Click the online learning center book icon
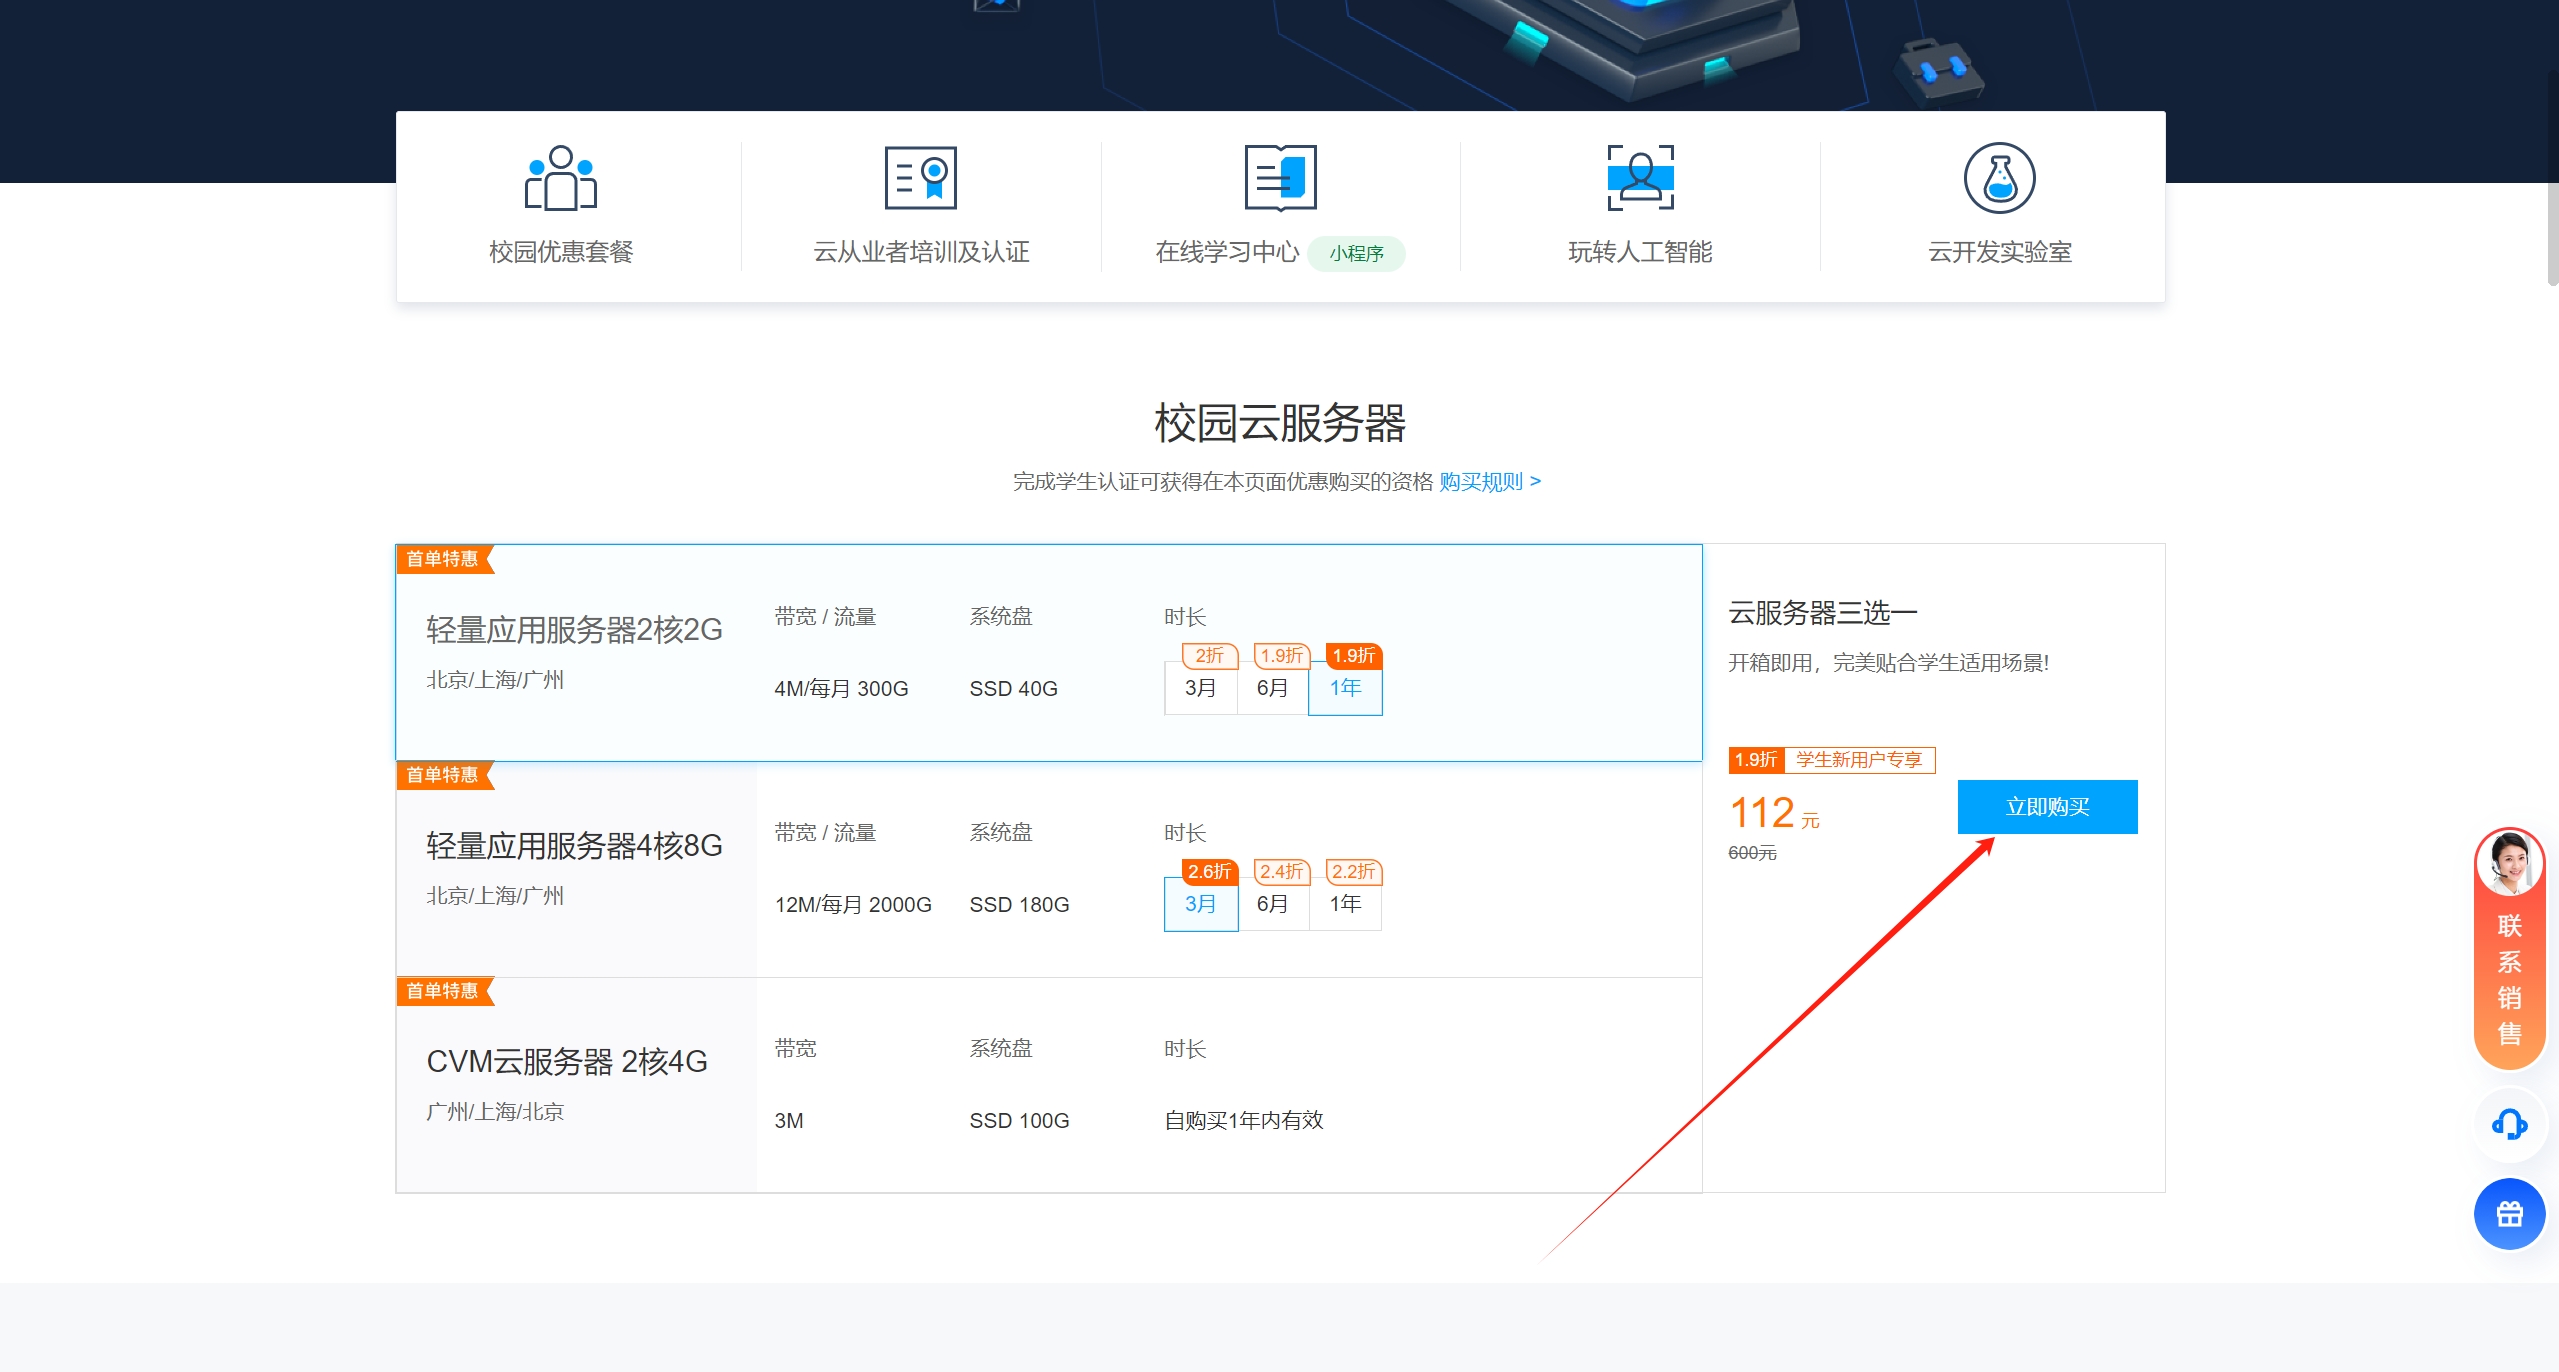Image resolution: width=2559 pixels, height=1372 pixels. pyautogui.click(x=1280, y=178)
